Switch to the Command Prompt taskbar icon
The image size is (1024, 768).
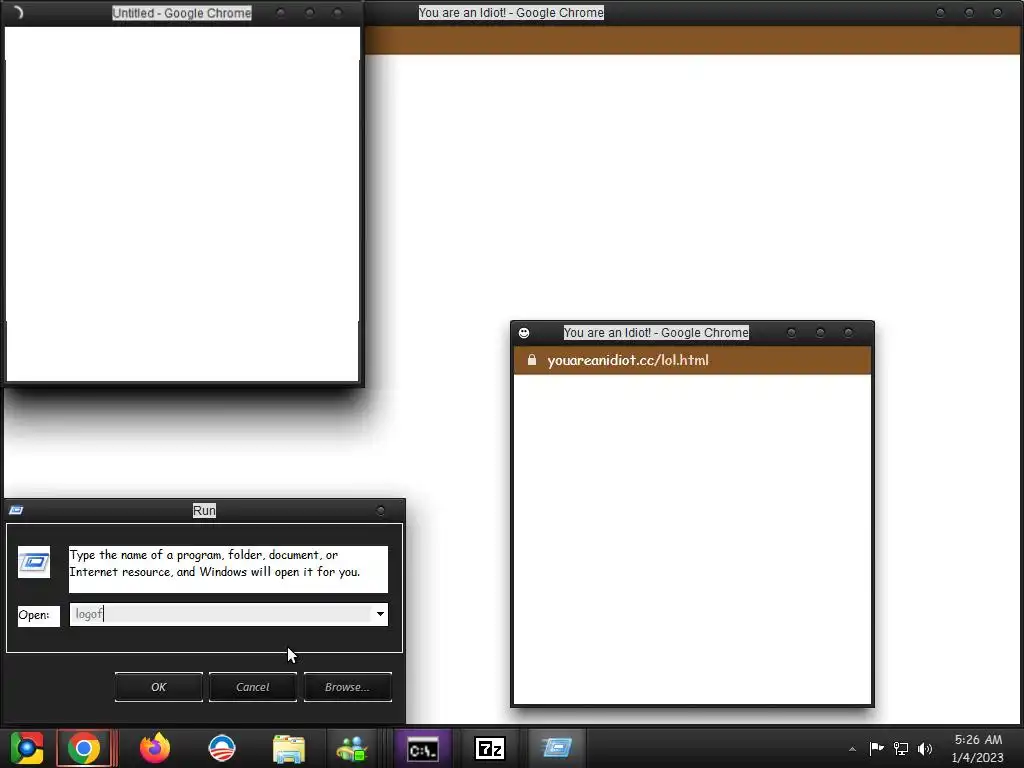click(423, 748)
